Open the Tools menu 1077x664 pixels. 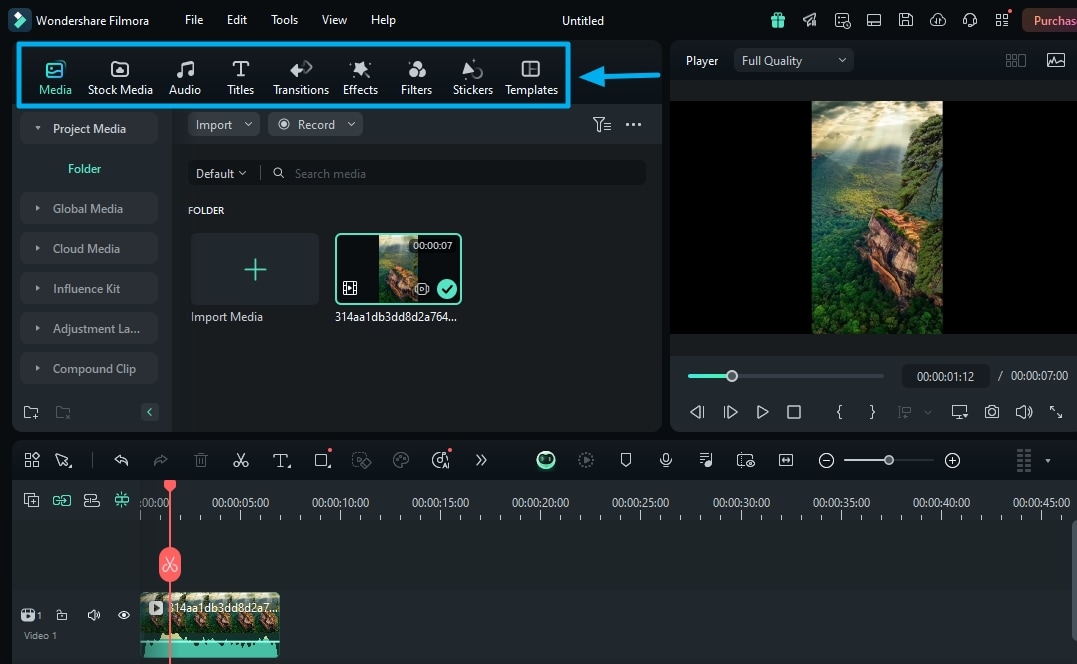[284, 20]
